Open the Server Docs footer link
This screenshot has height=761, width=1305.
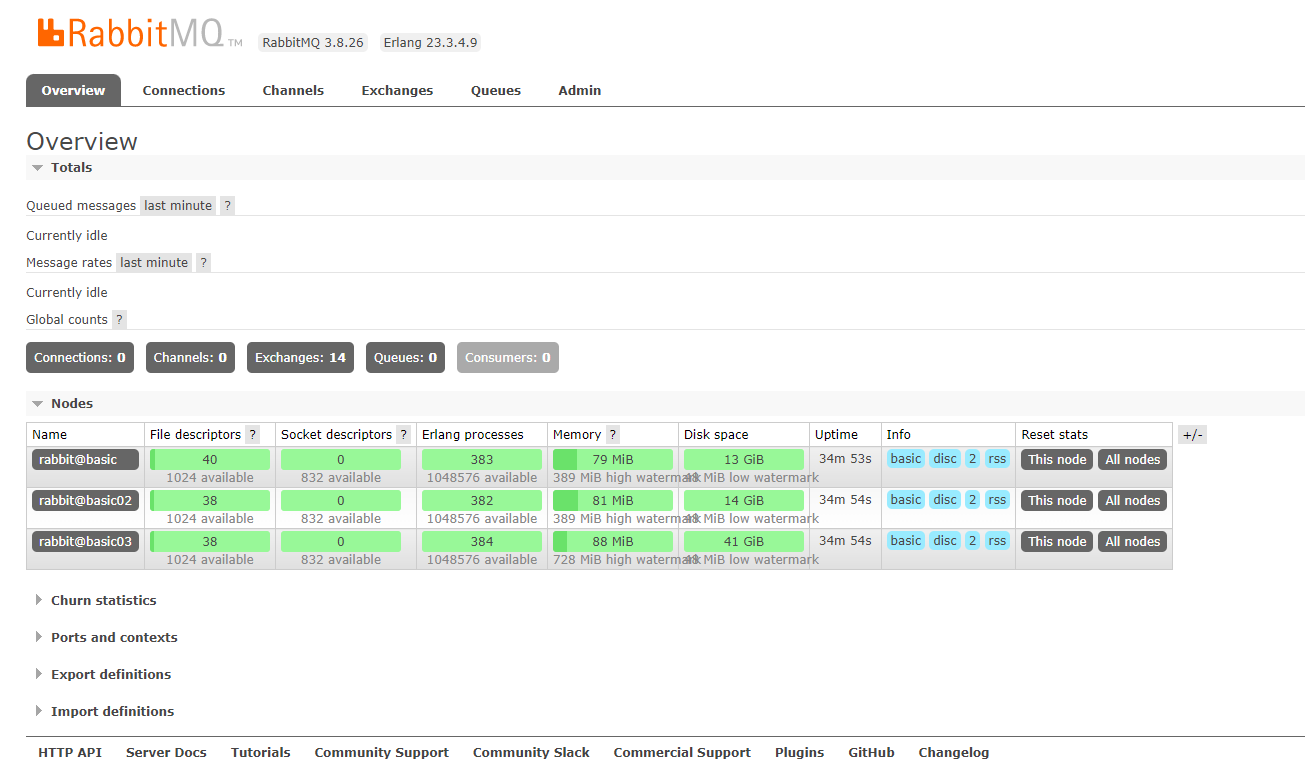point(166,752)
